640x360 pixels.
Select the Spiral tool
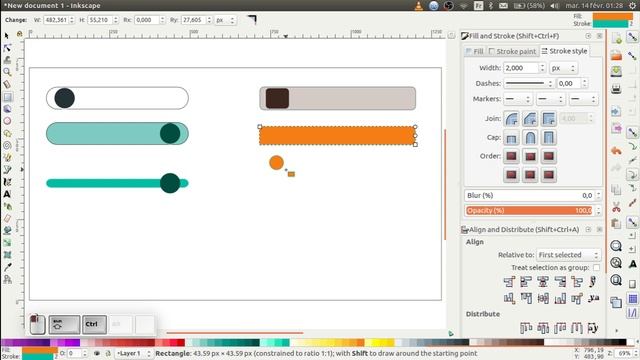tap(7, 145)
